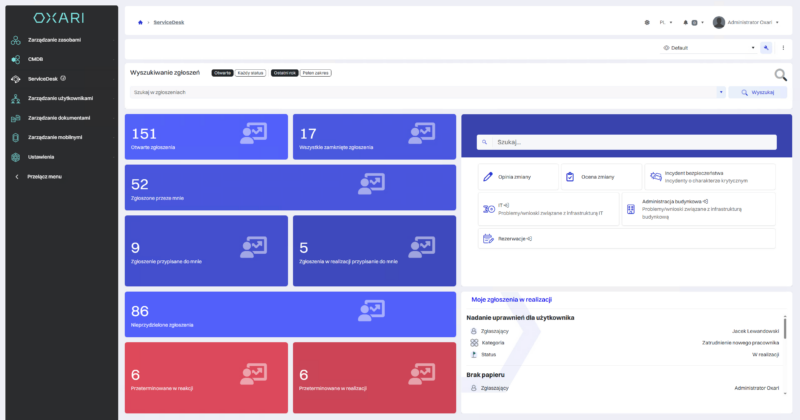Click the Szukaj field in the blue panel
Image resolution: width=800 pixels, height=420 pixels.
(625, 142)
